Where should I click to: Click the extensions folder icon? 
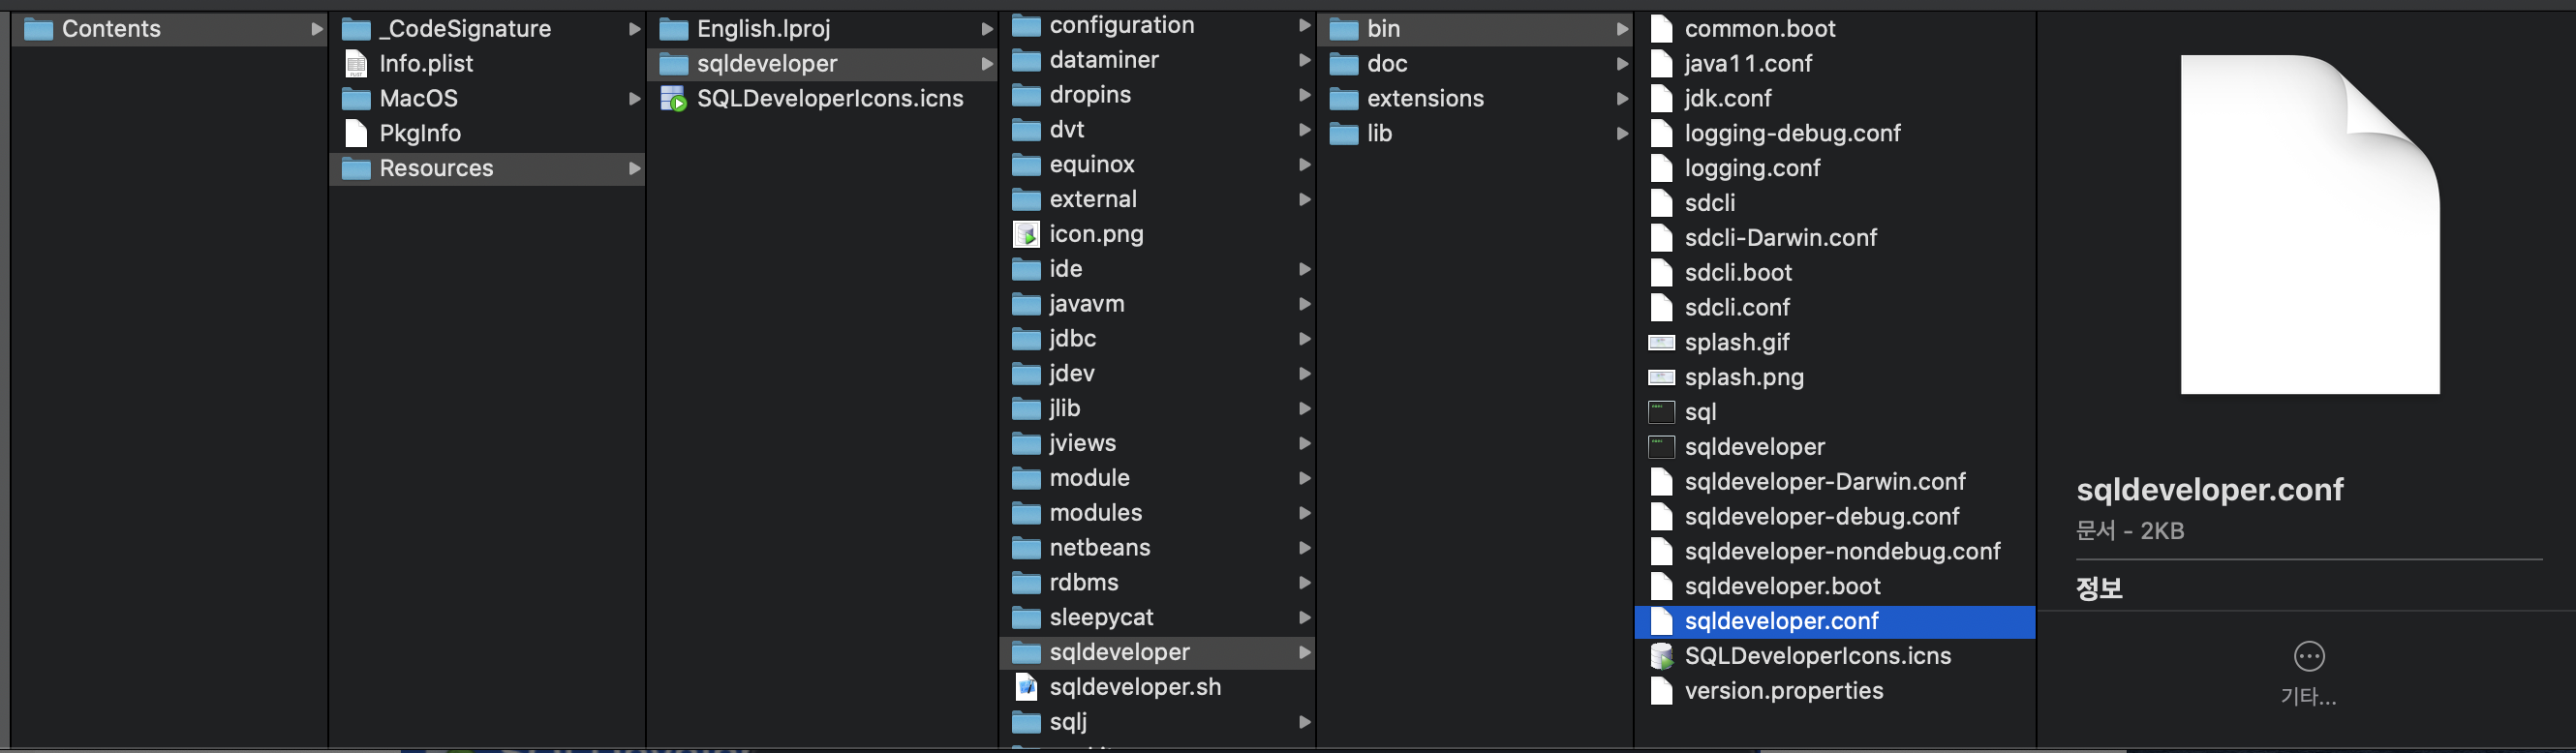[1344, 98]
